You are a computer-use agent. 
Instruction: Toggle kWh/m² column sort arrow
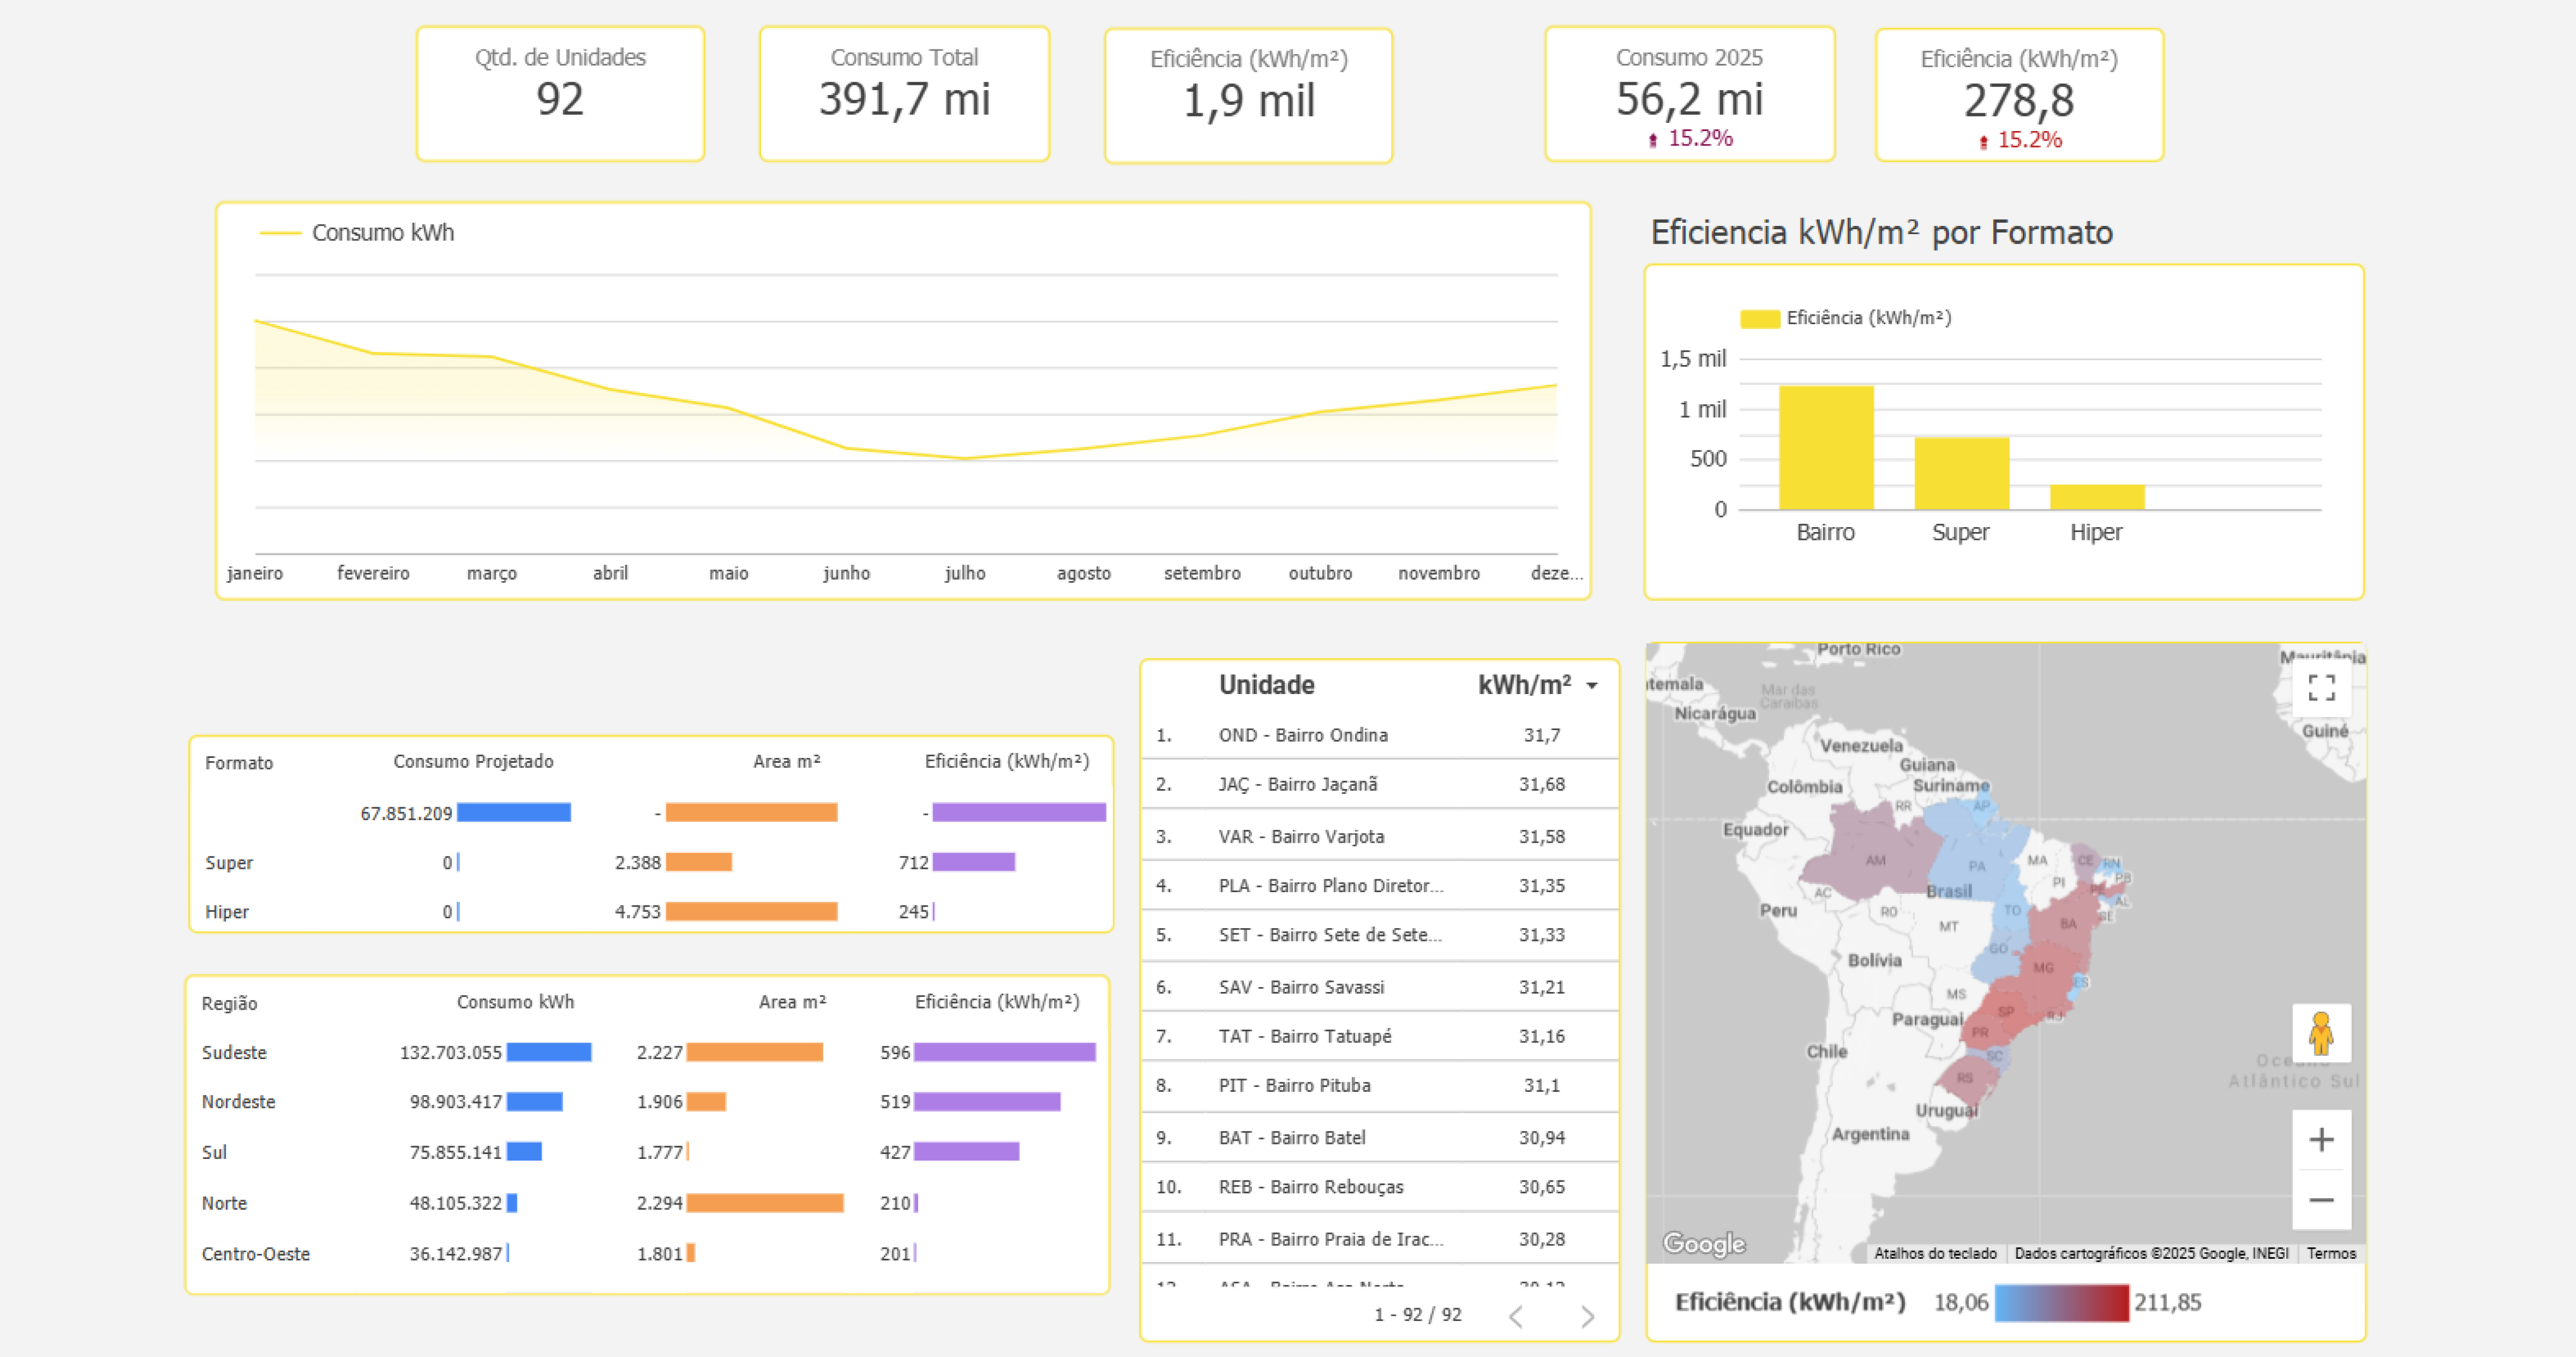coord(1592,686)
